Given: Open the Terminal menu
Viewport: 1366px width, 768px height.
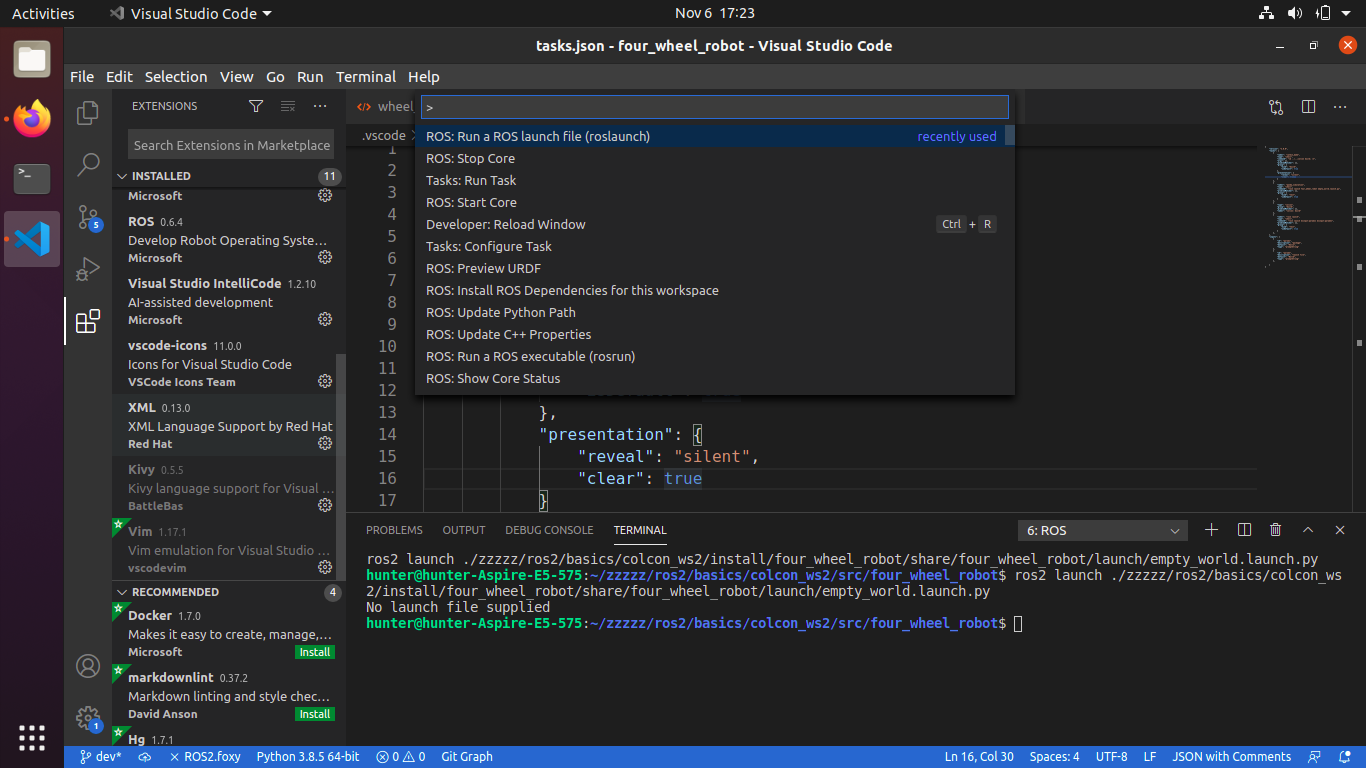Looking at the screenshot, I should pyautogui.click(x=366, y=77).
